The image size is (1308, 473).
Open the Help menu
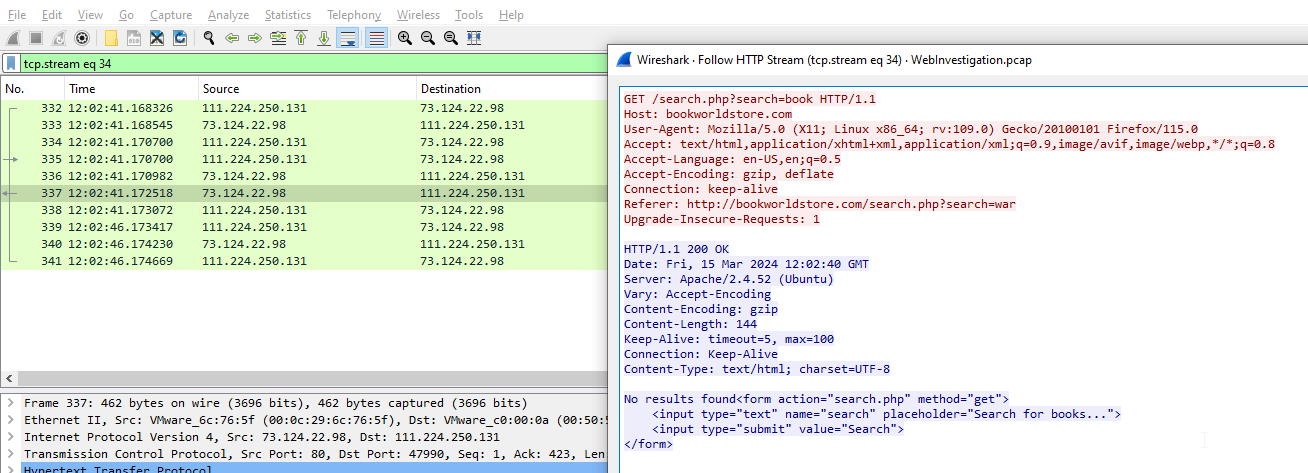click(x=511, y=15)
